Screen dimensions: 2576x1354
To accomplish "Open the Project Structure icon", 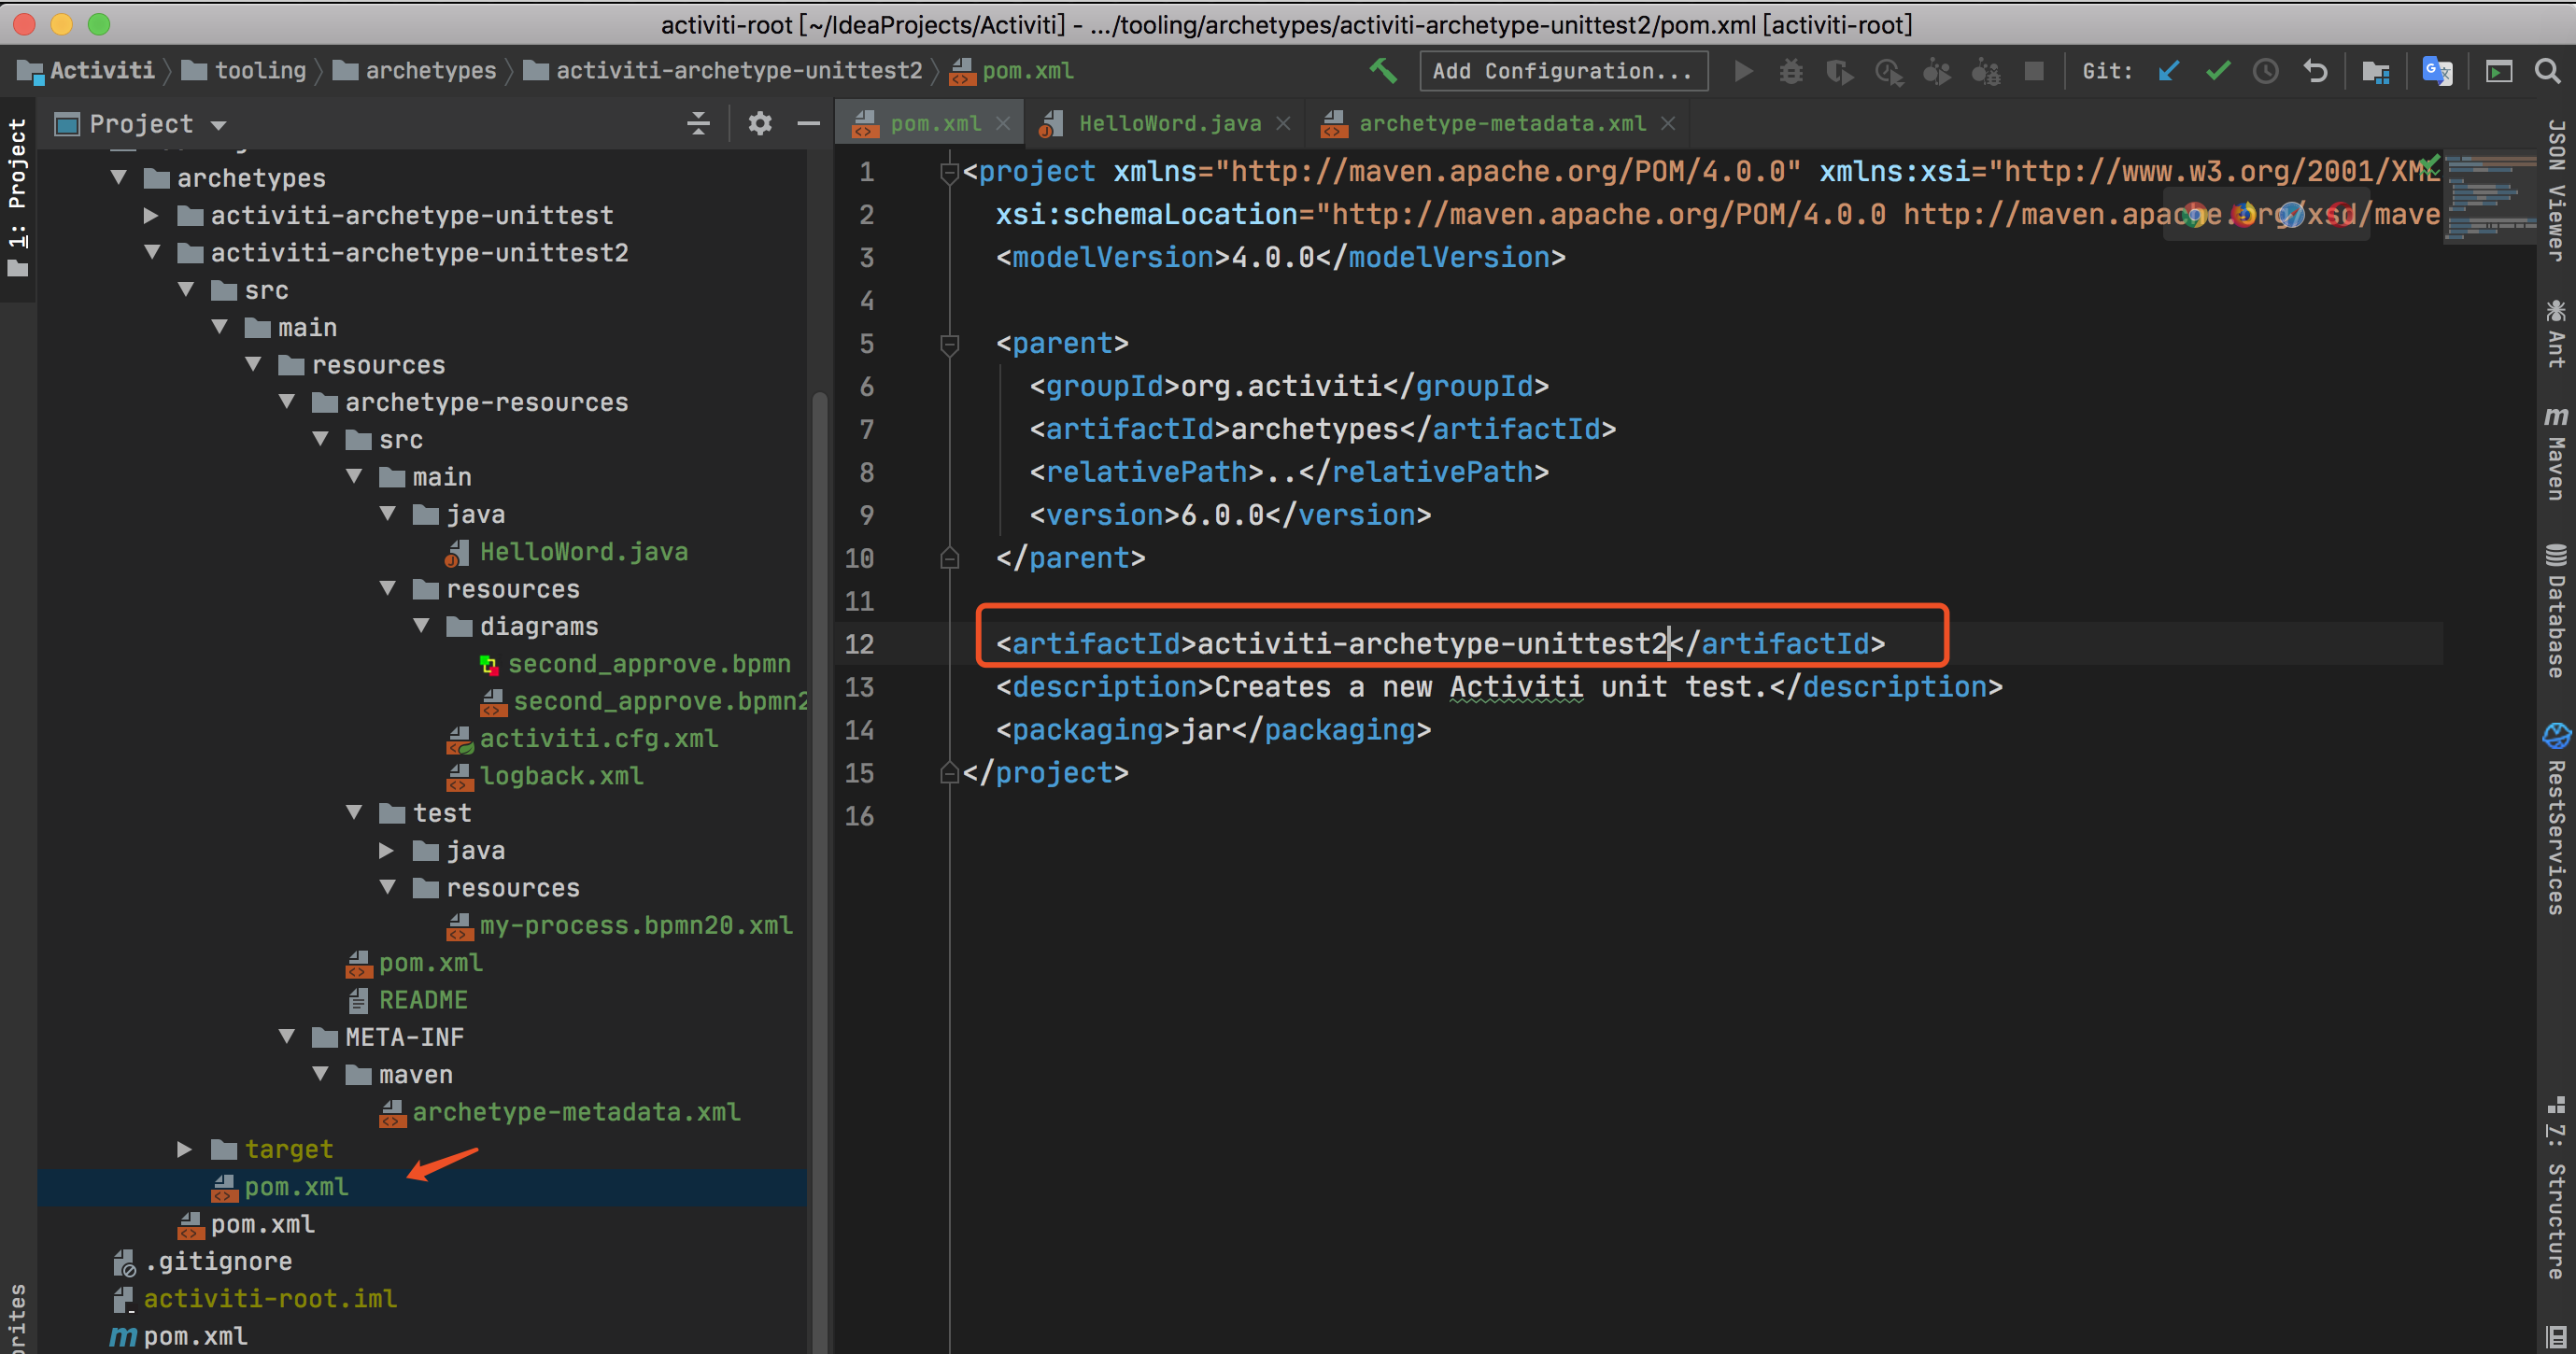I will coord(2376,71).
